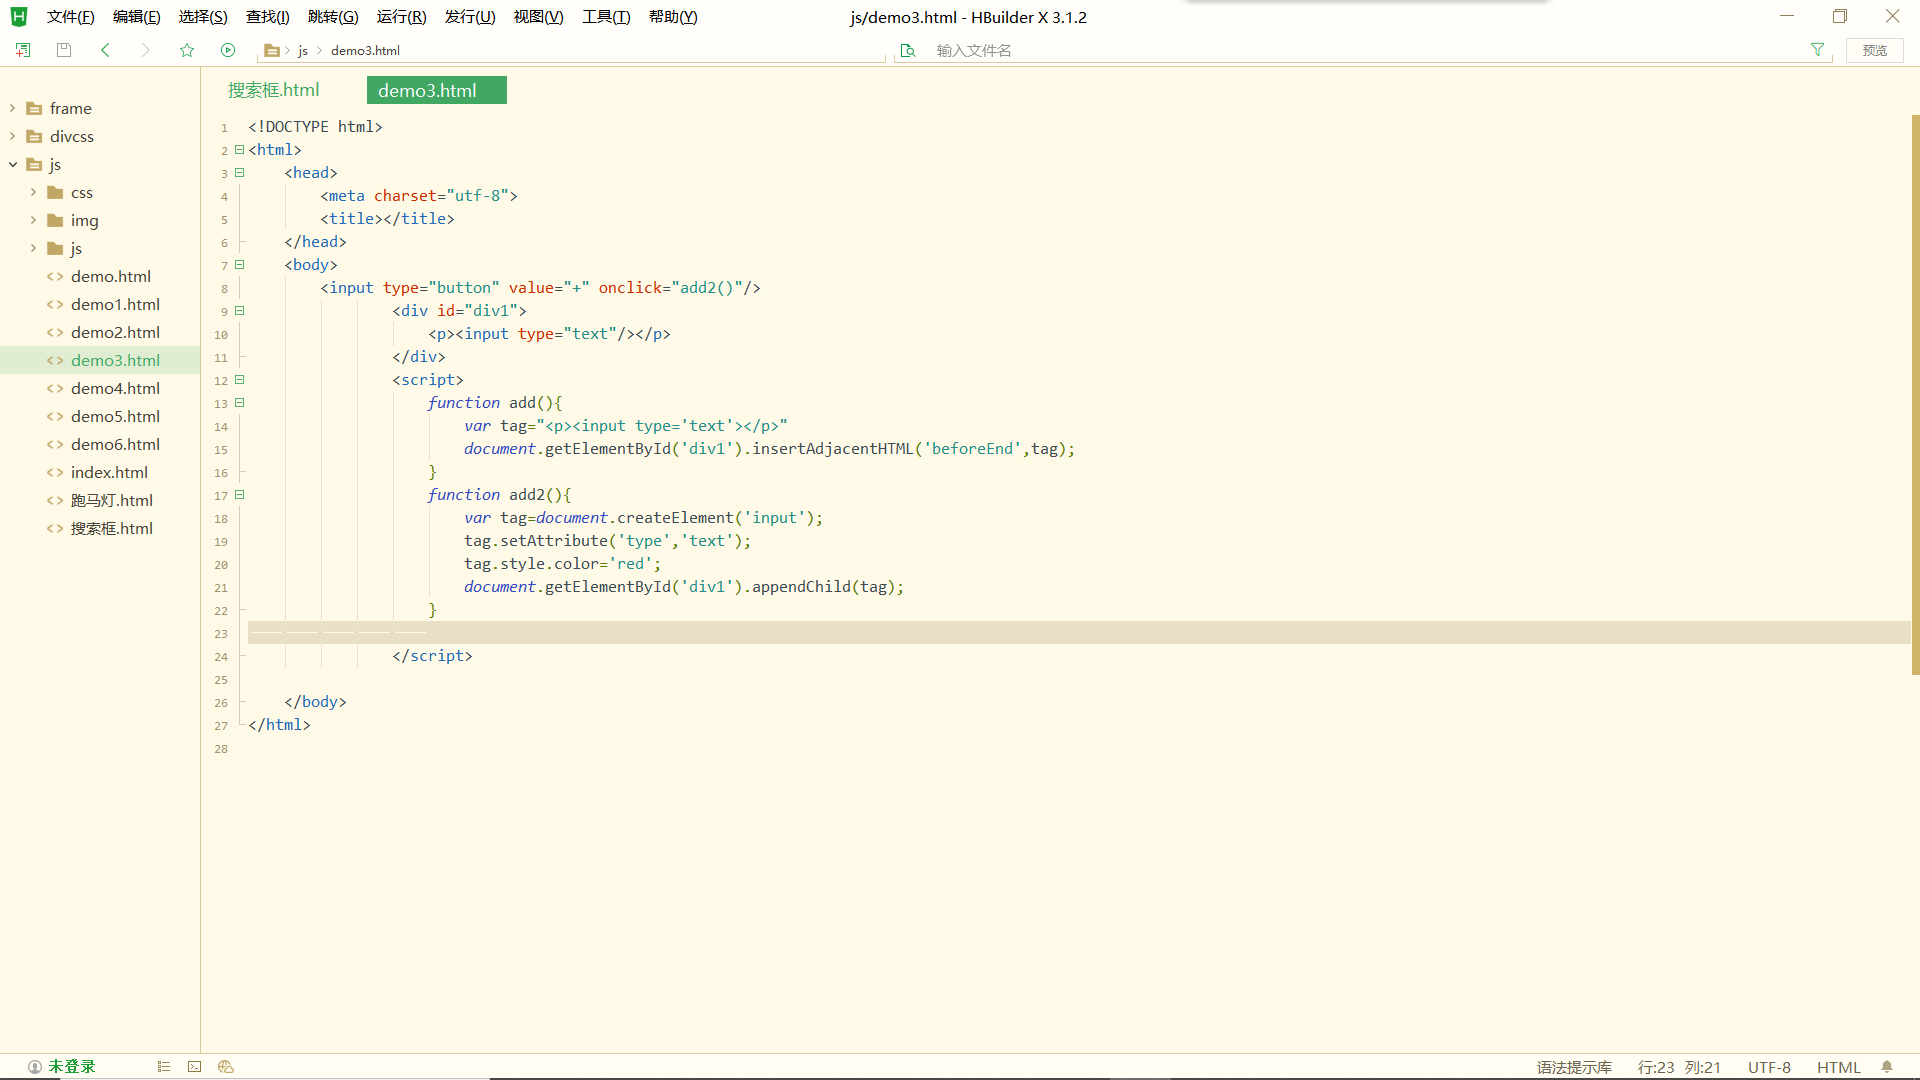Collapse the js project folder

[12, 164]
